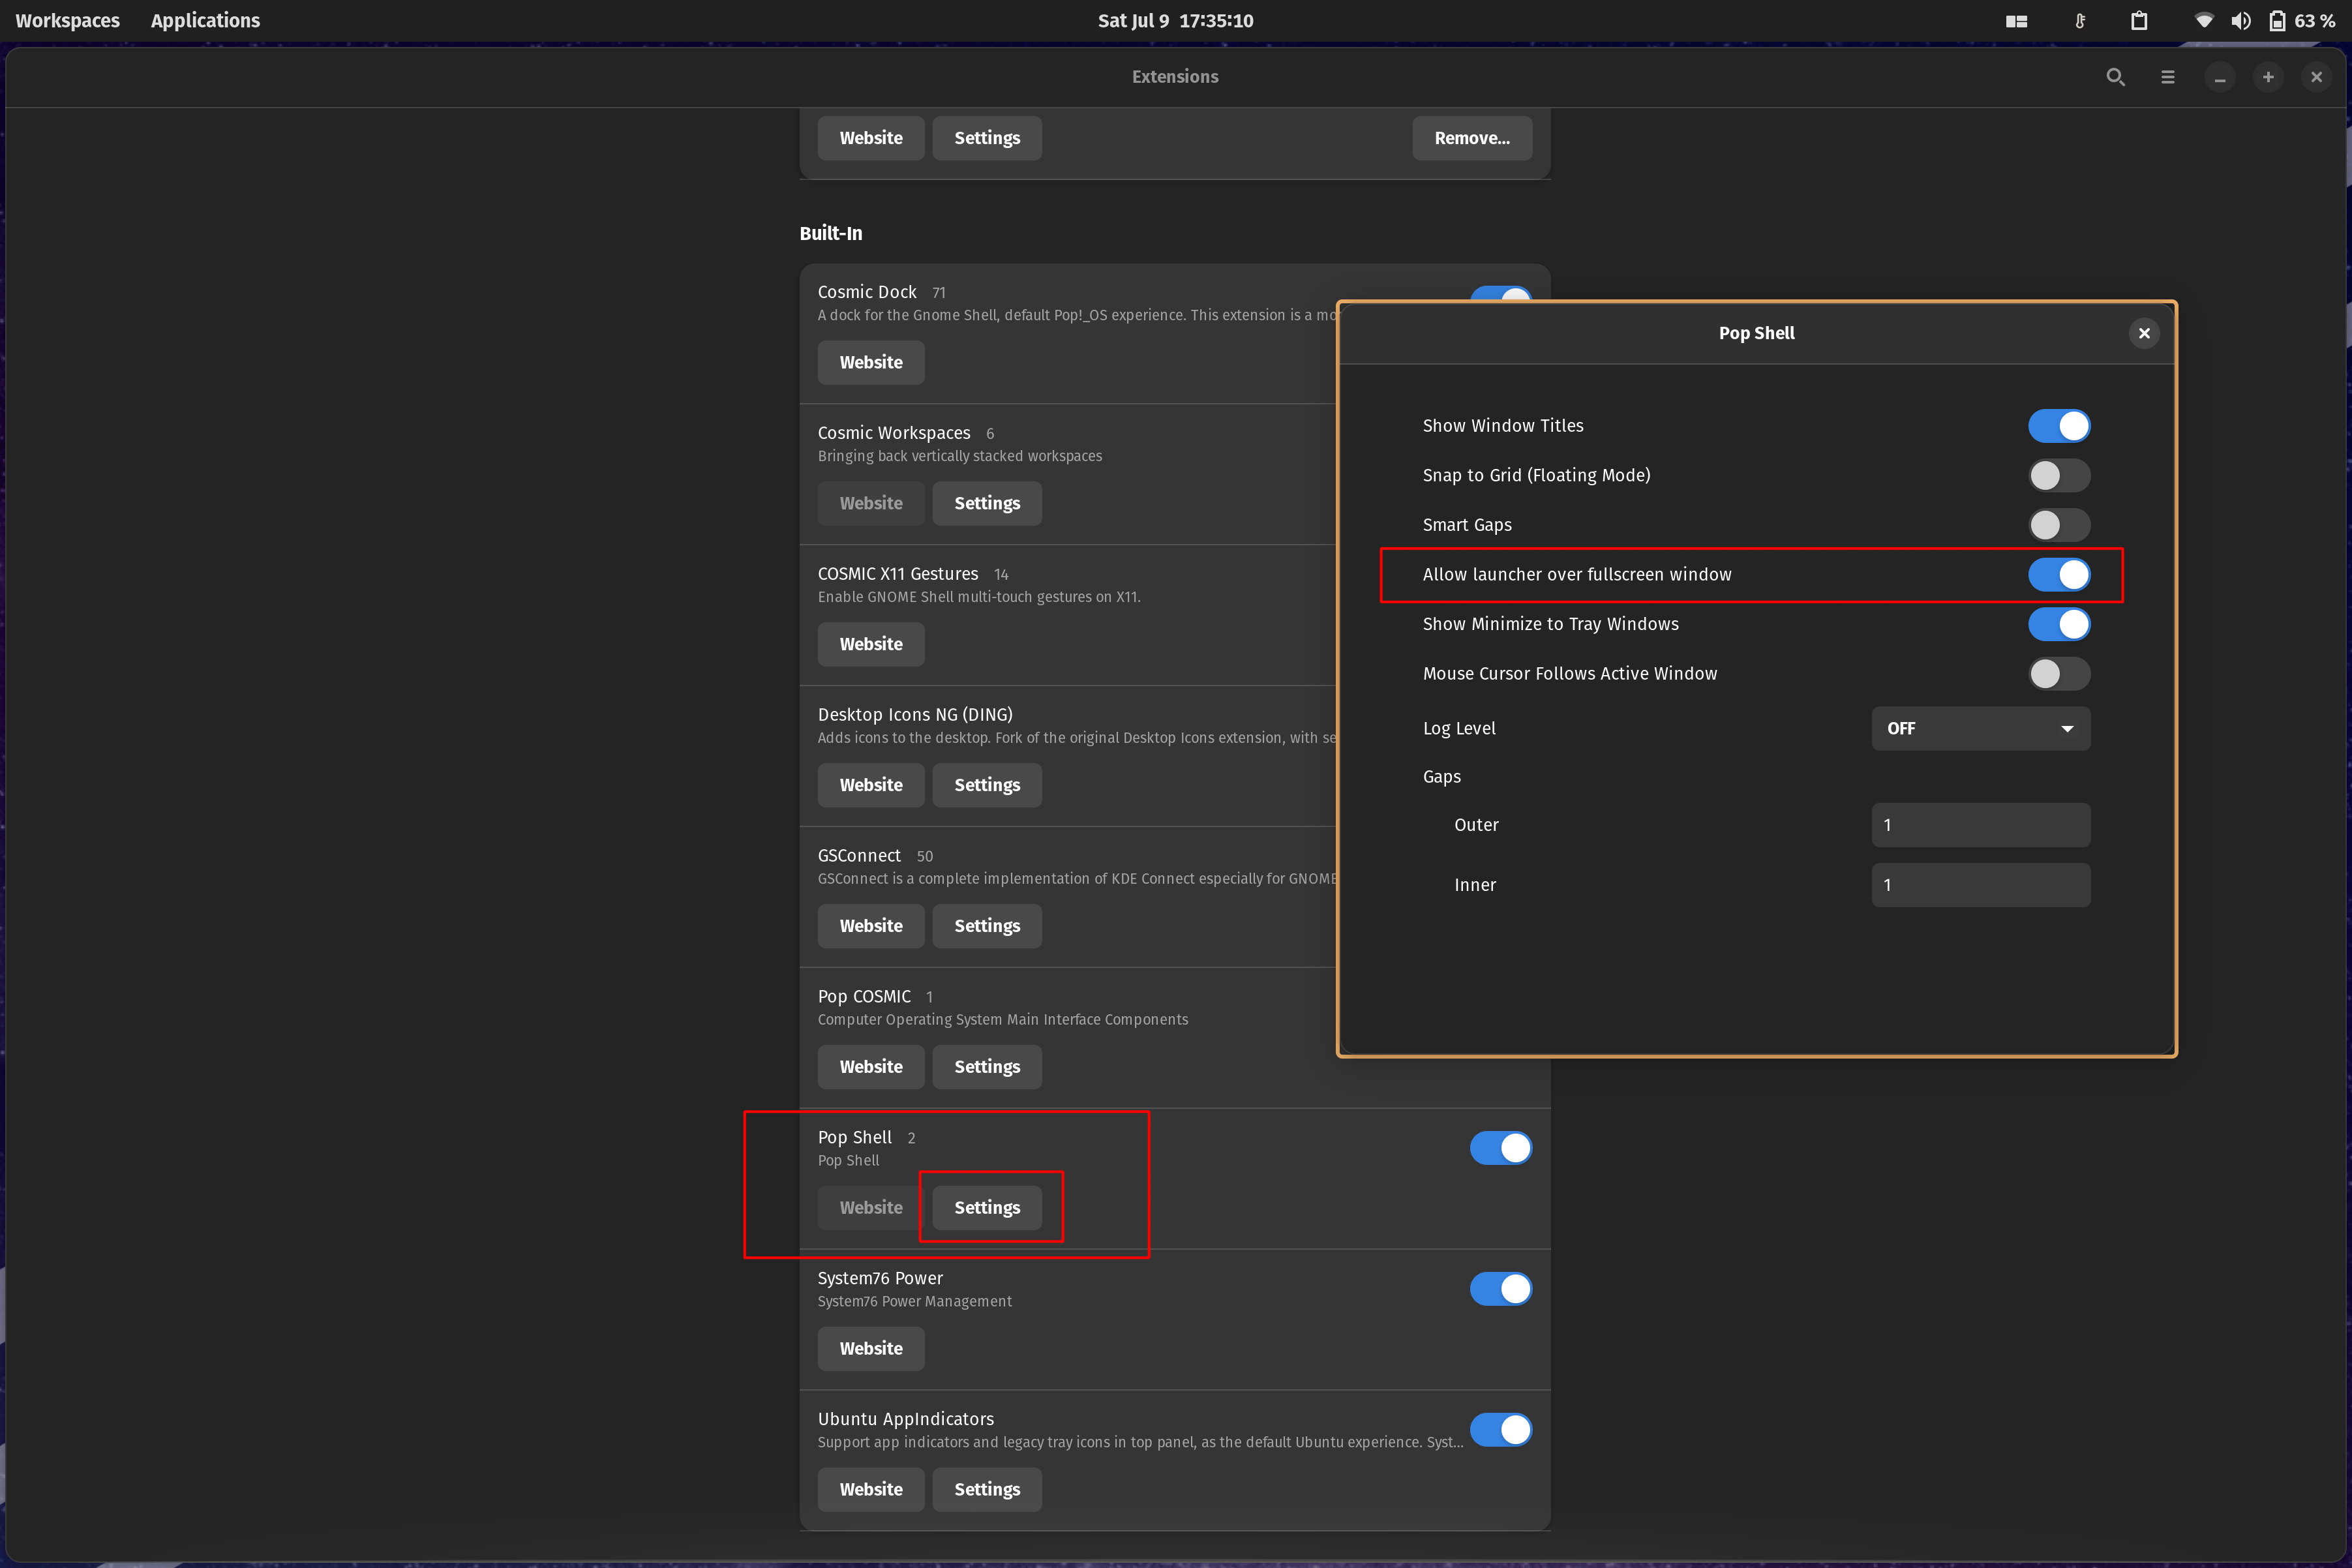Open GSConnect settings
Screen dimensions: 2352x1568
click(x=987, y=925)
